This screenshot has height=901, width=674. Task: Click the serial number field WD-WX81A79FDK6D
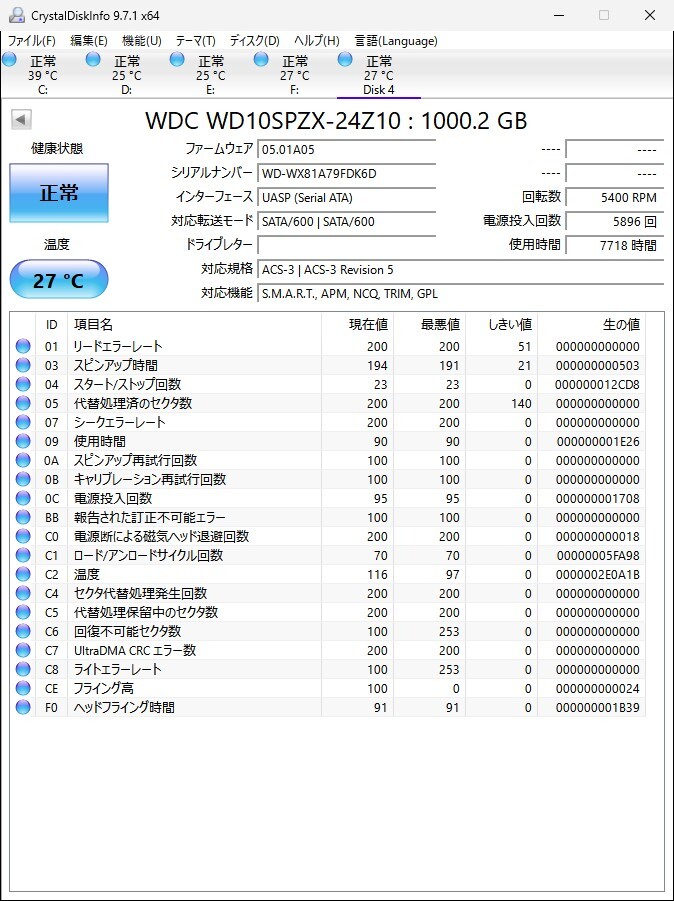coord(346,174)
